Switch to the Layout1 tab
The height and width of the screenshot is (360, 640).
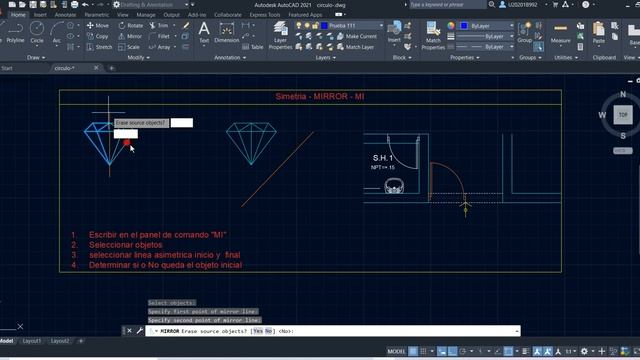click(32, 341)
